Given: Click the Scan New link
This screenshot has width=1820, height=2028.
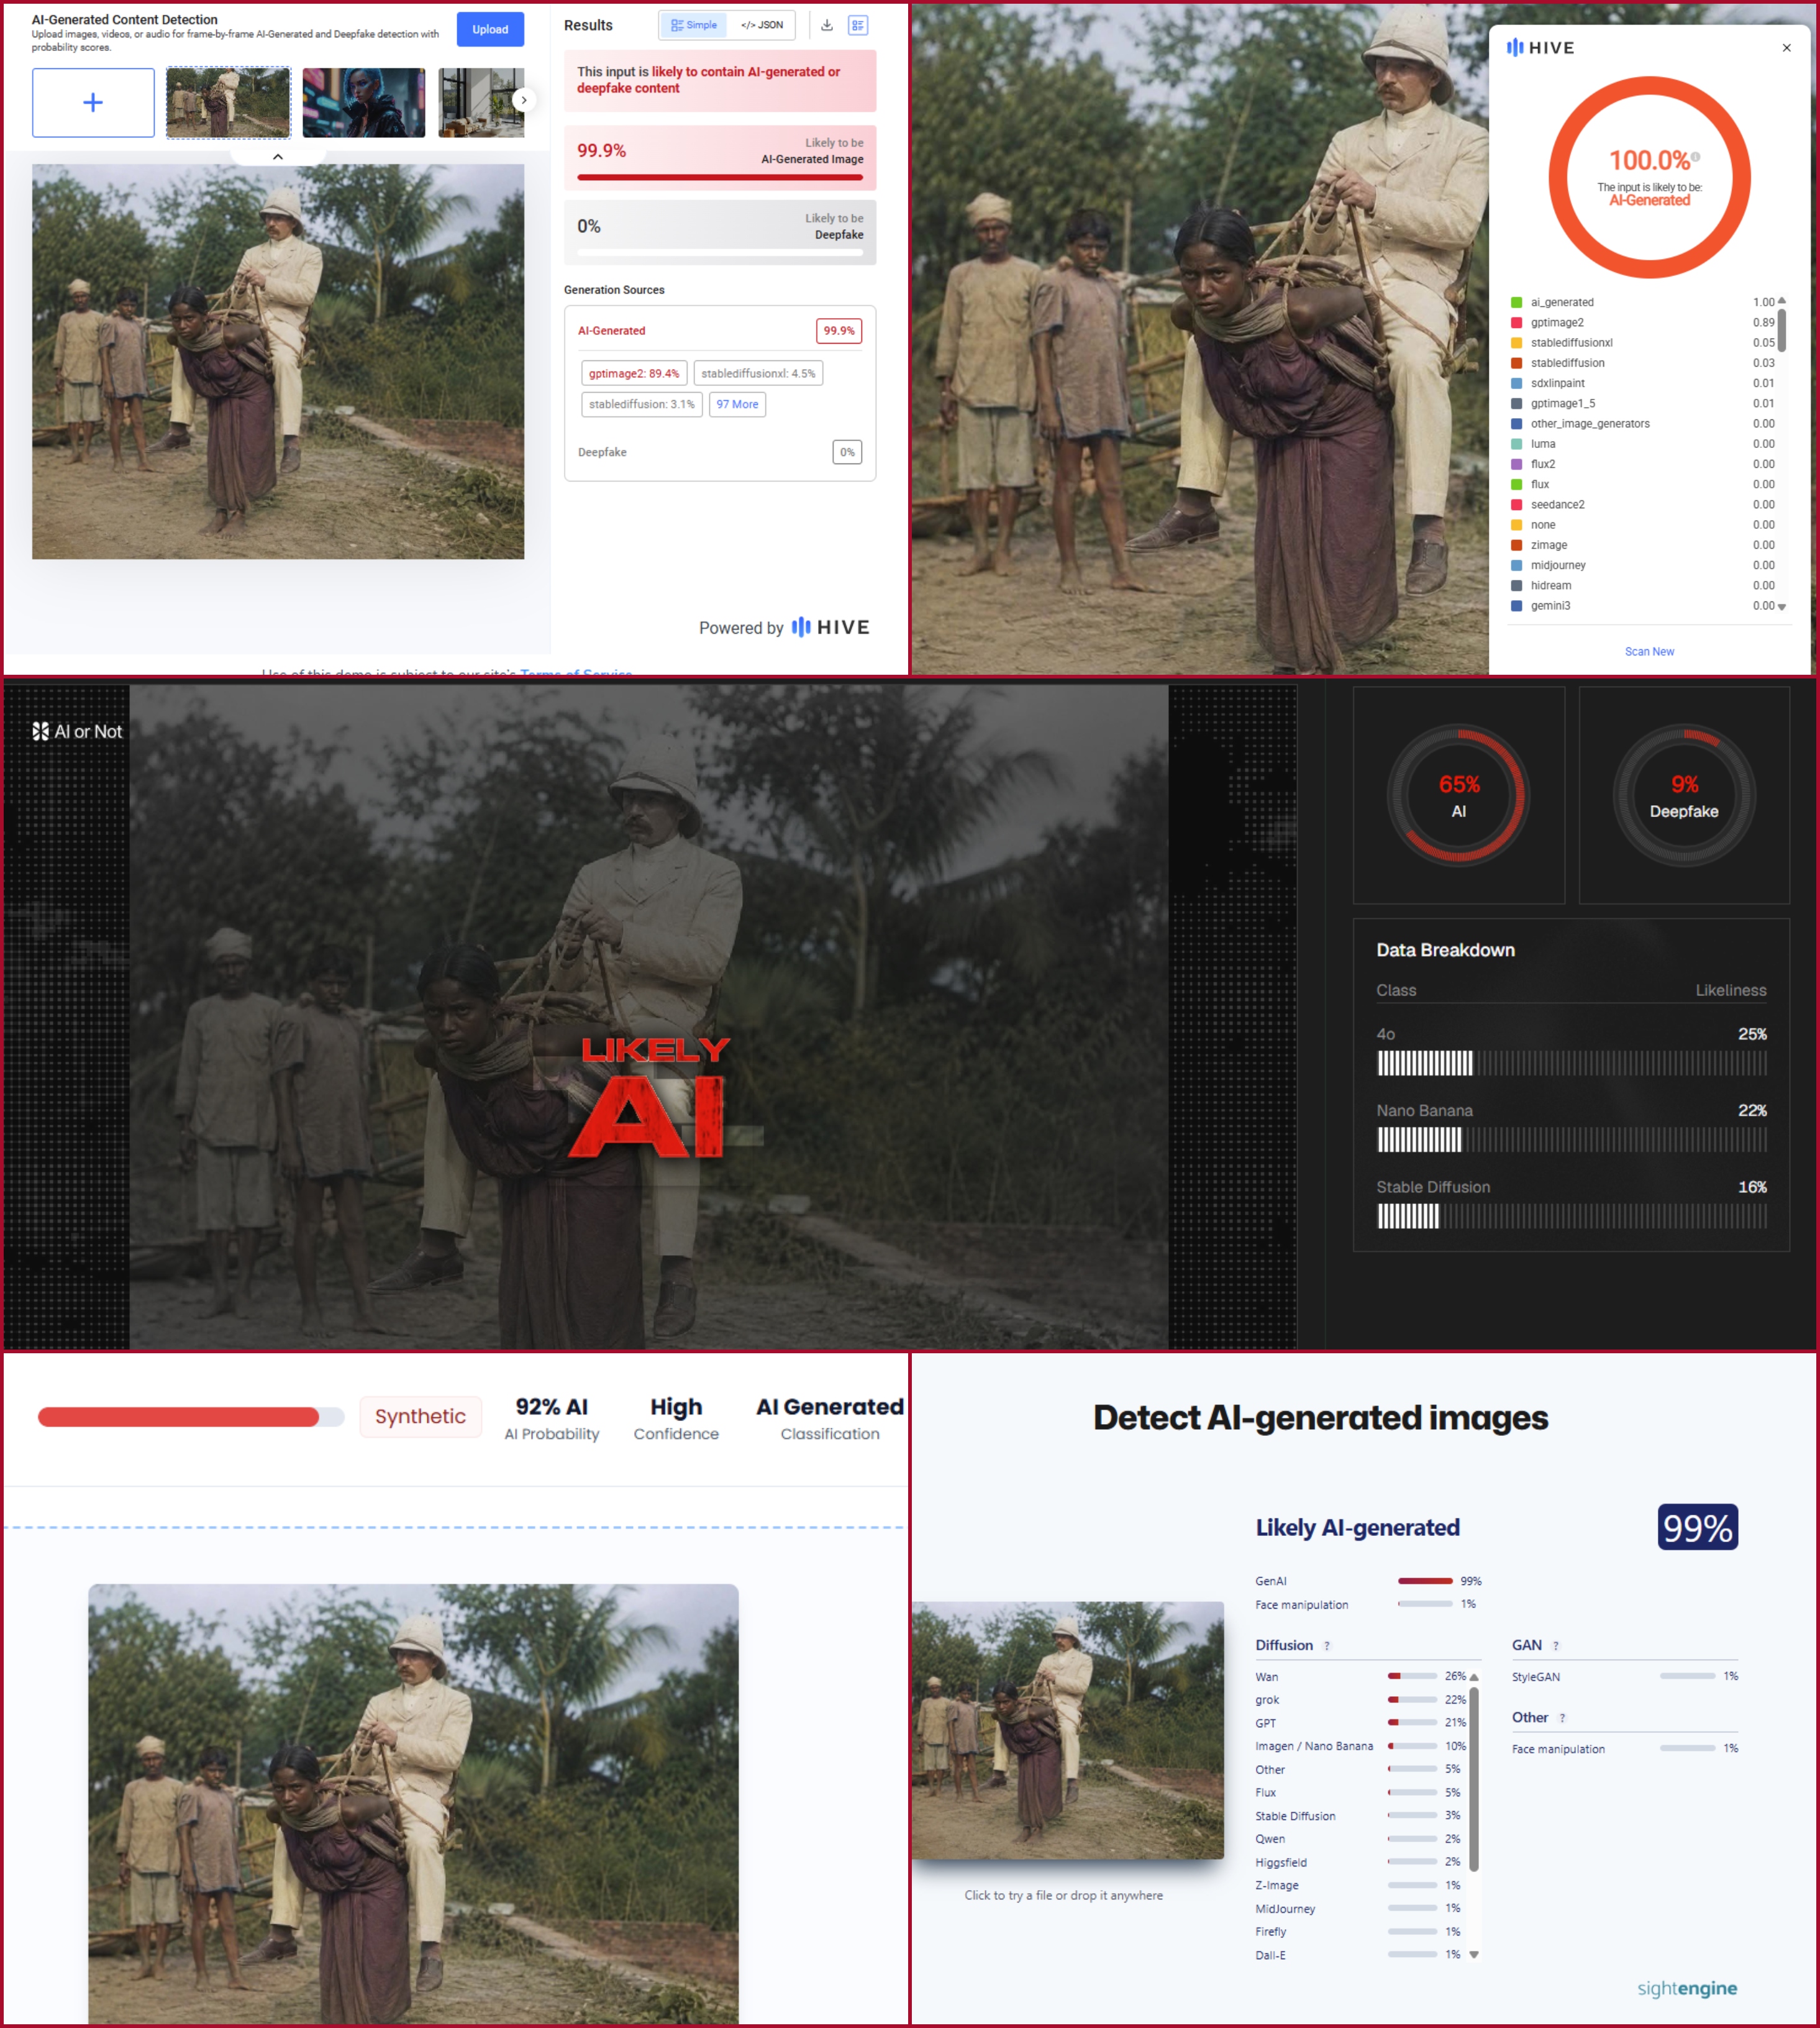Looking at the screenshot, I should point(1649,651).
